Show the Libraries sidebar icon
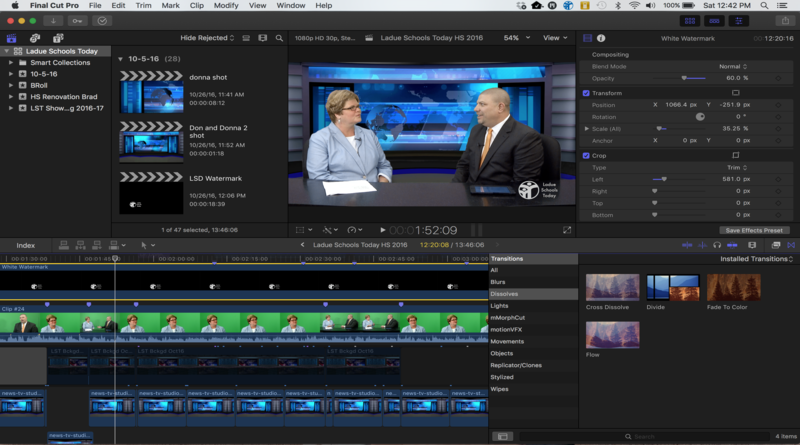The height and width of the screenshot is (445, 800). tap(11, 38)
